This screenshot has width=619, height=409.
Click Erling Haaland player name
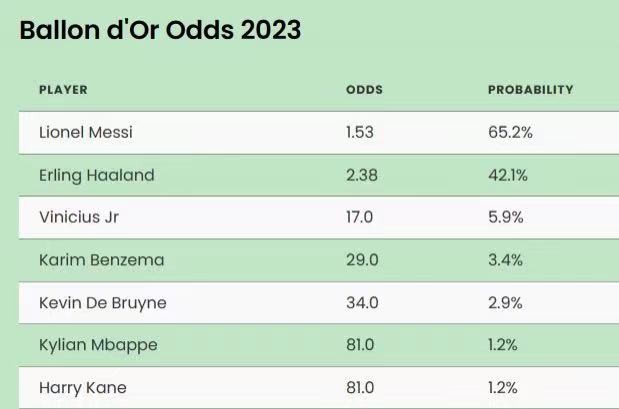click(97, 175)
